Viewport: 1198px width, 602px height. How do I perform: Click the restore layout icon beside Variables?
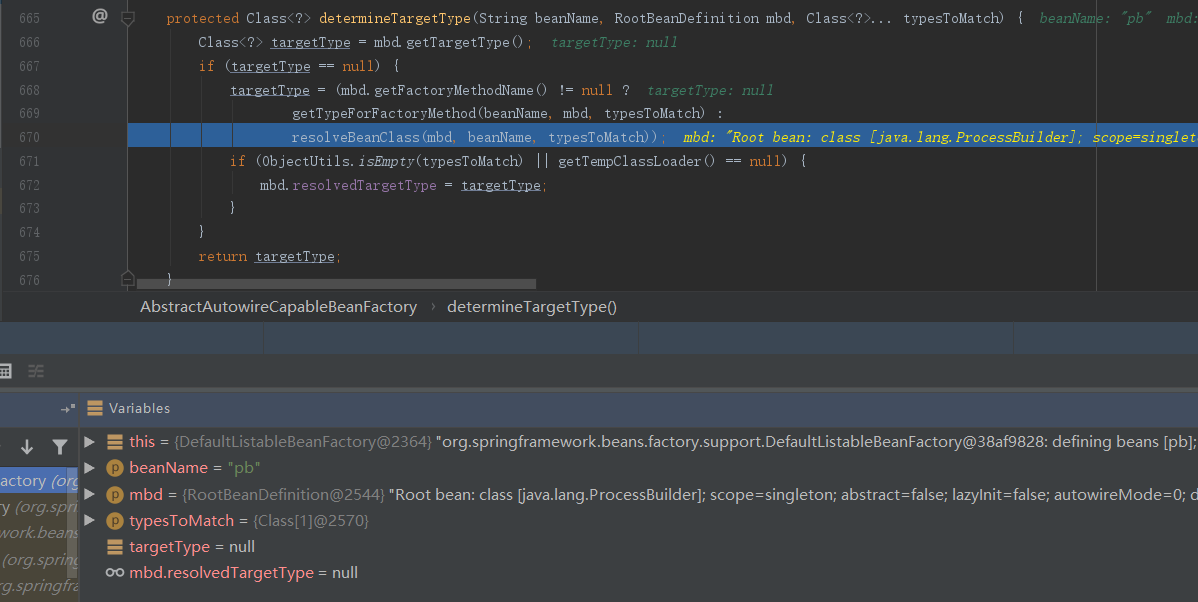click(x=67, y=408)
